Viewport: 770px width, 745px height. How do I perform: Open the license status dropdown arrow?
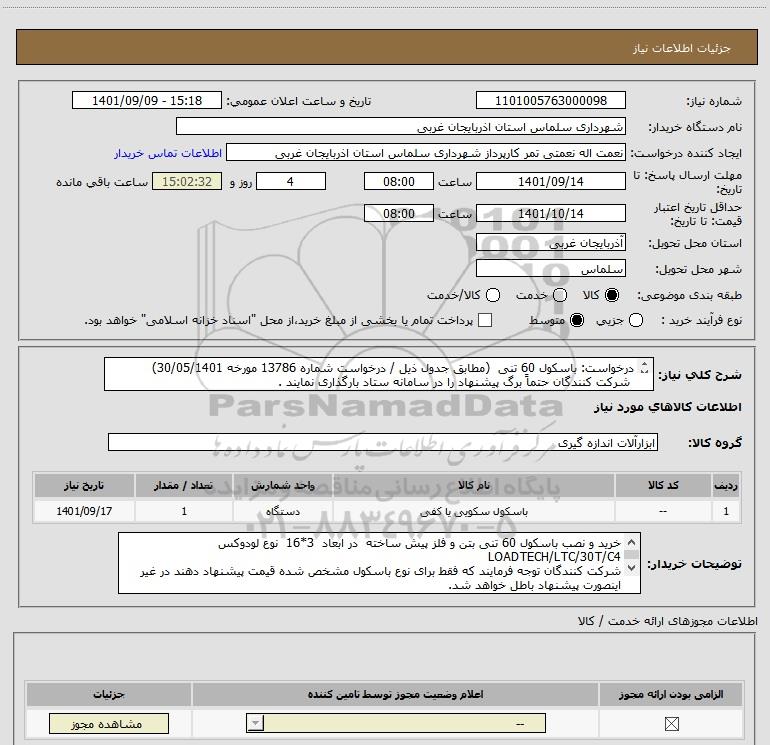coord(255,723)
